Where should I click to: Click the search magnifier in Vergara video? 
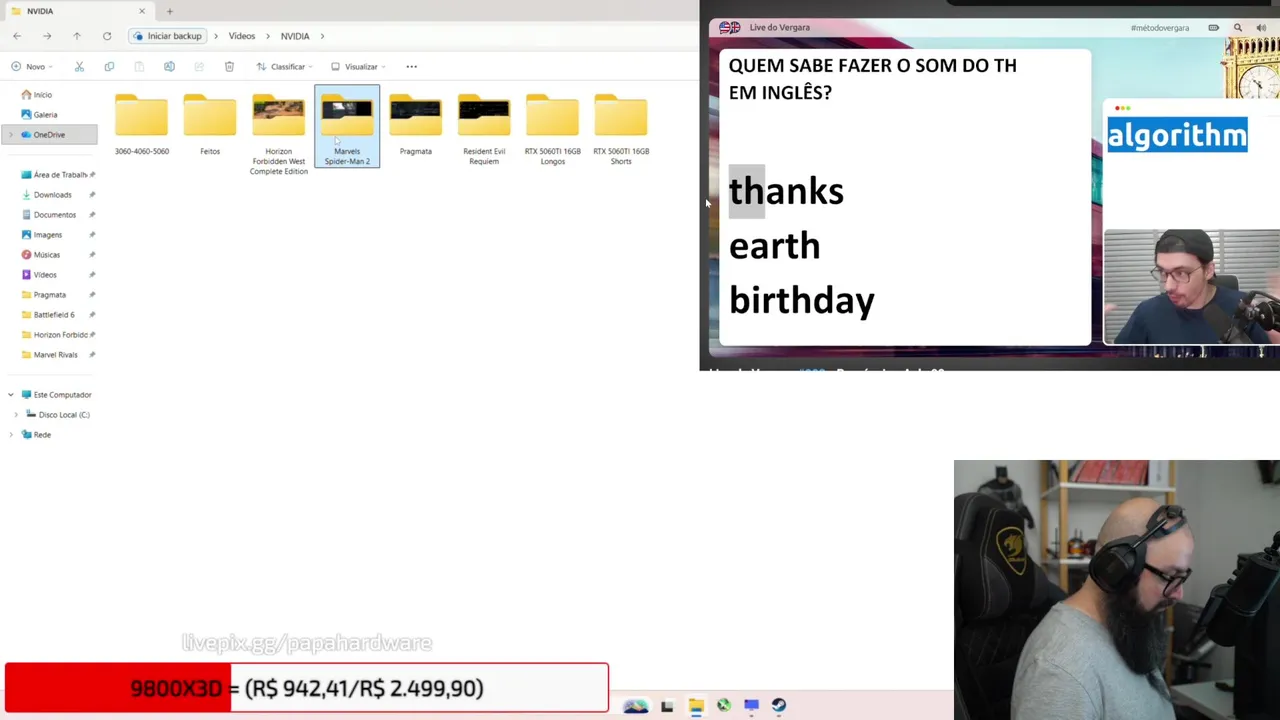[1238, 28]
